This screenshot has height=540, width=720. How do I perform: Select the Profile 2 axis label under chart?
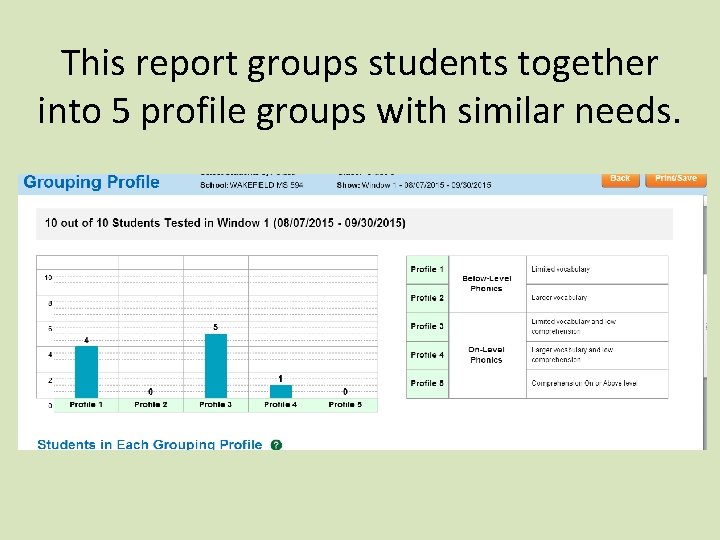tap(151, 405)
